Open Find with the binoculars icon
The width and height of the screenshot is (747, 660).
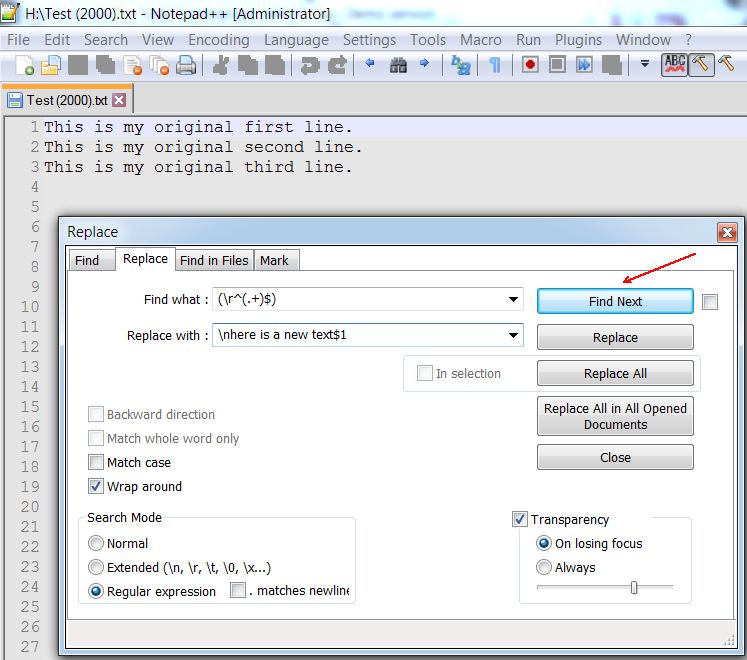pyautogui.click(x=398, y=65)
